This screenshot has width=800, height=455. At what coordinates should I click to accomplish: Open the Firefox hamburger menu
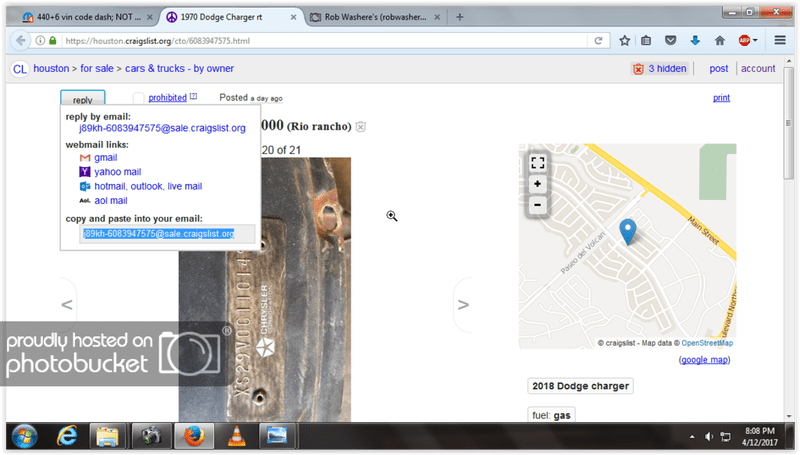pos(780,40)
